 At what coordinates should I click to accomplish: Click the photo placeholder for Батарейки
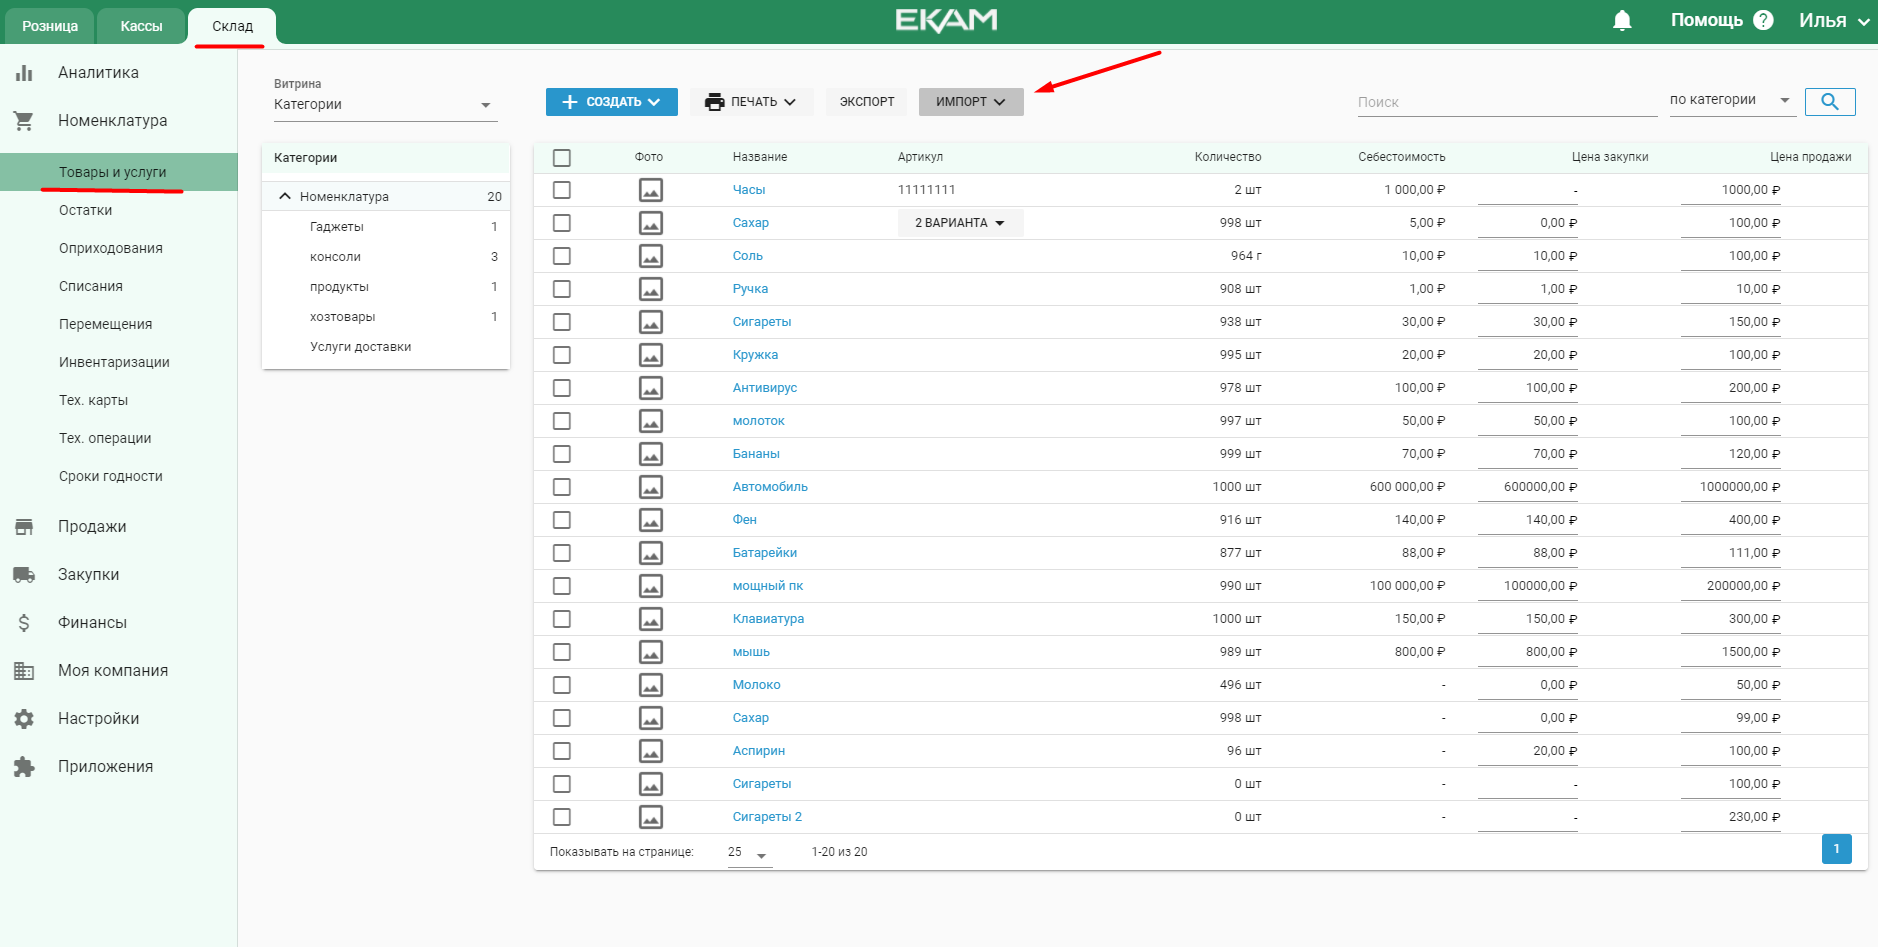pyautogui.click(x=651, y=553)
